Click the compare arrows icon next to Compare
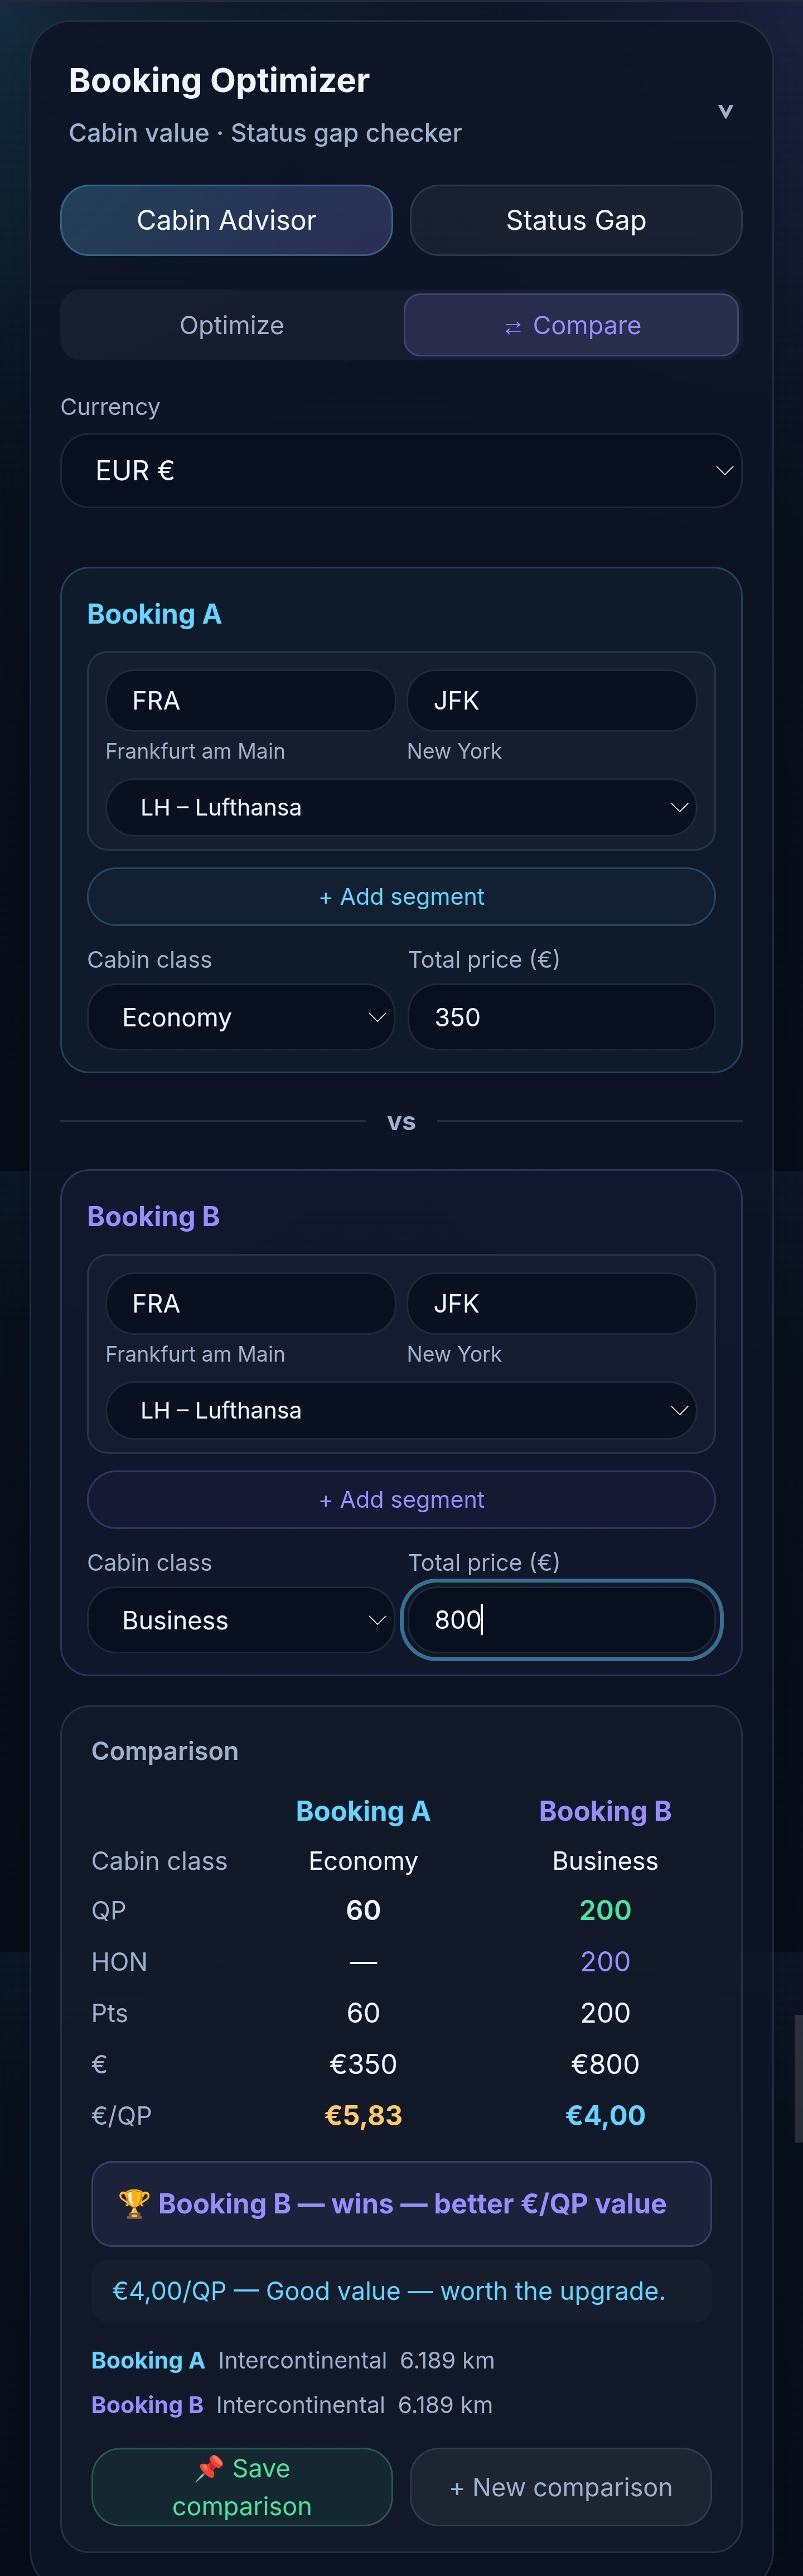Image resolution: width=803 pixels, height=2576 pixels. (513, 325)
